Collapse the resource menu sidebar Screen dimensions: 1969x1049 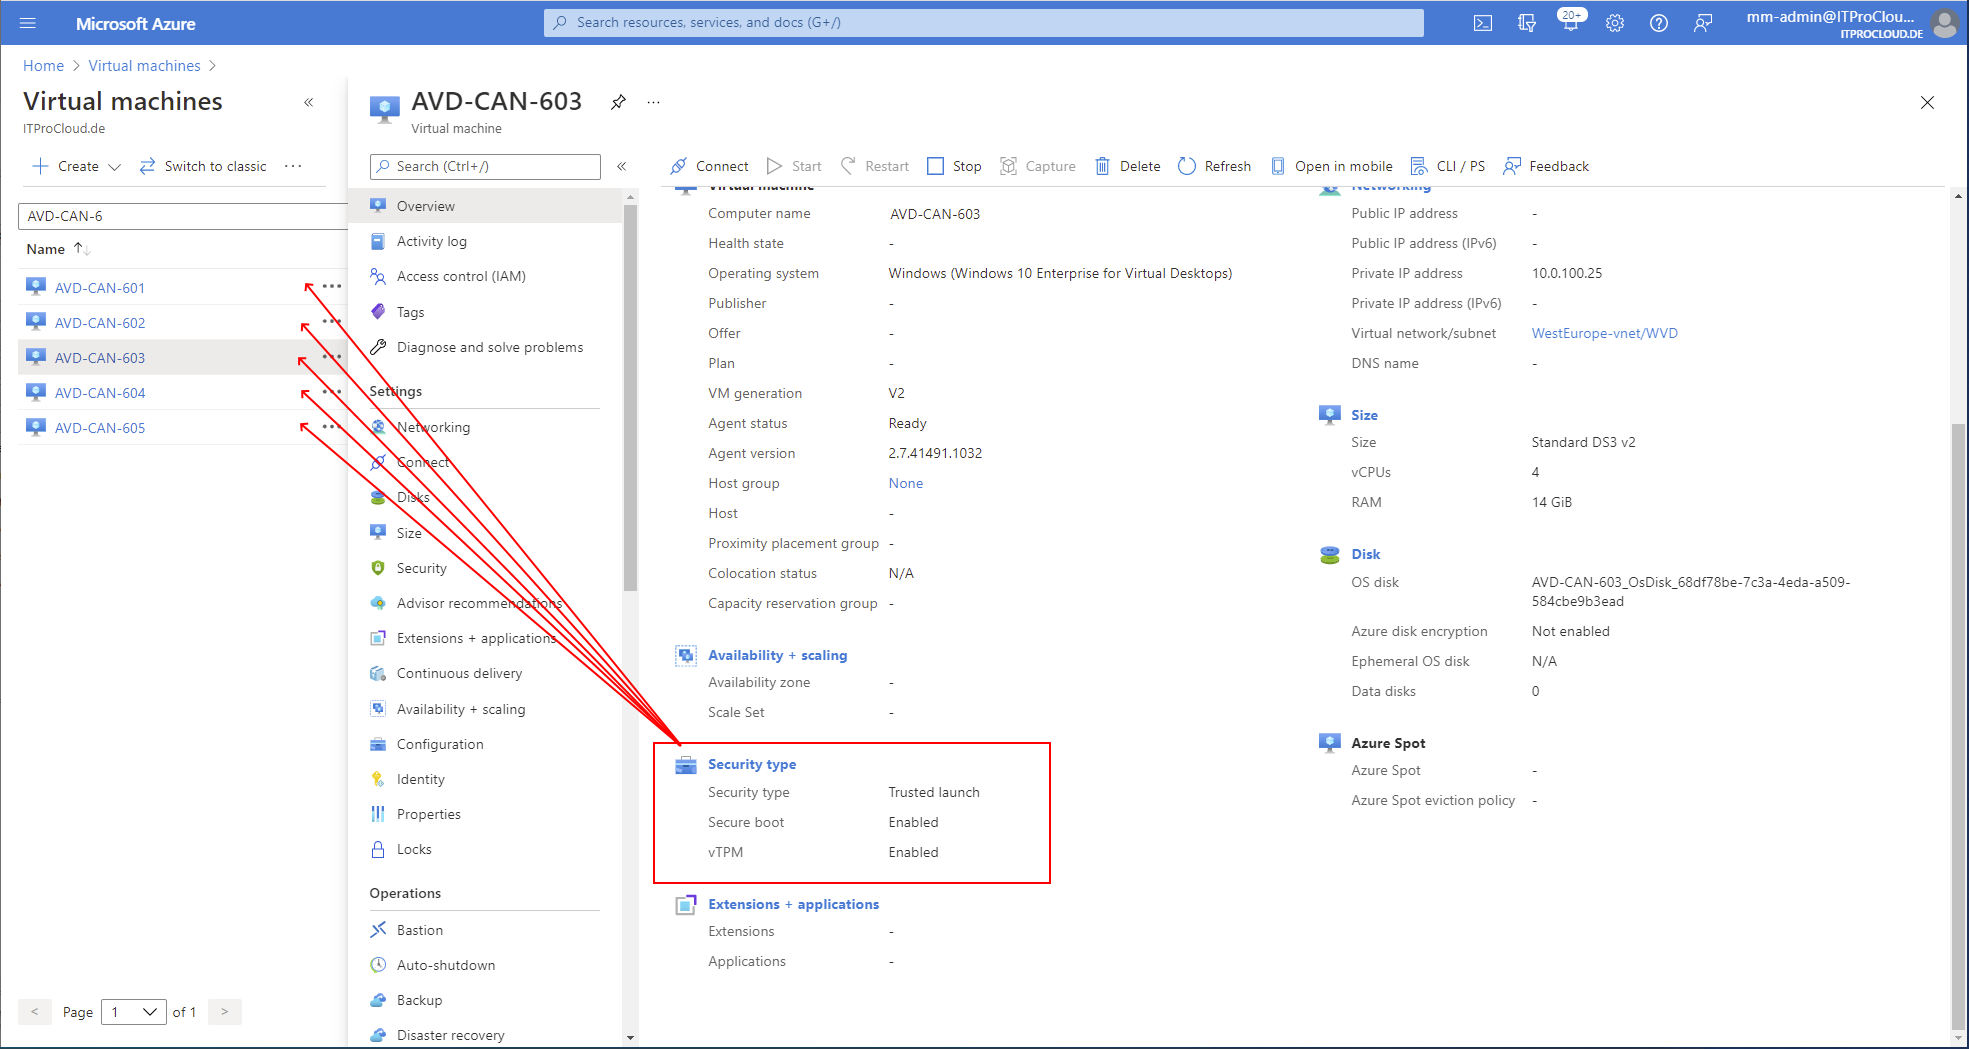click(621, 166)
